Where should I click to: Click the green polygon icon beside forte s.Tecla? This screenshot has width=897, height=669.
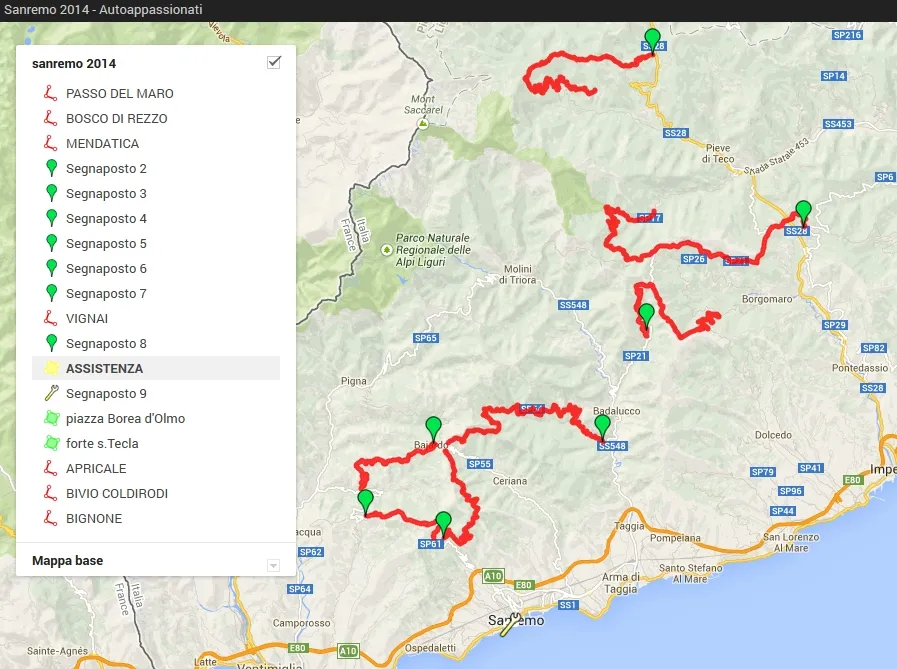(50, 444)
